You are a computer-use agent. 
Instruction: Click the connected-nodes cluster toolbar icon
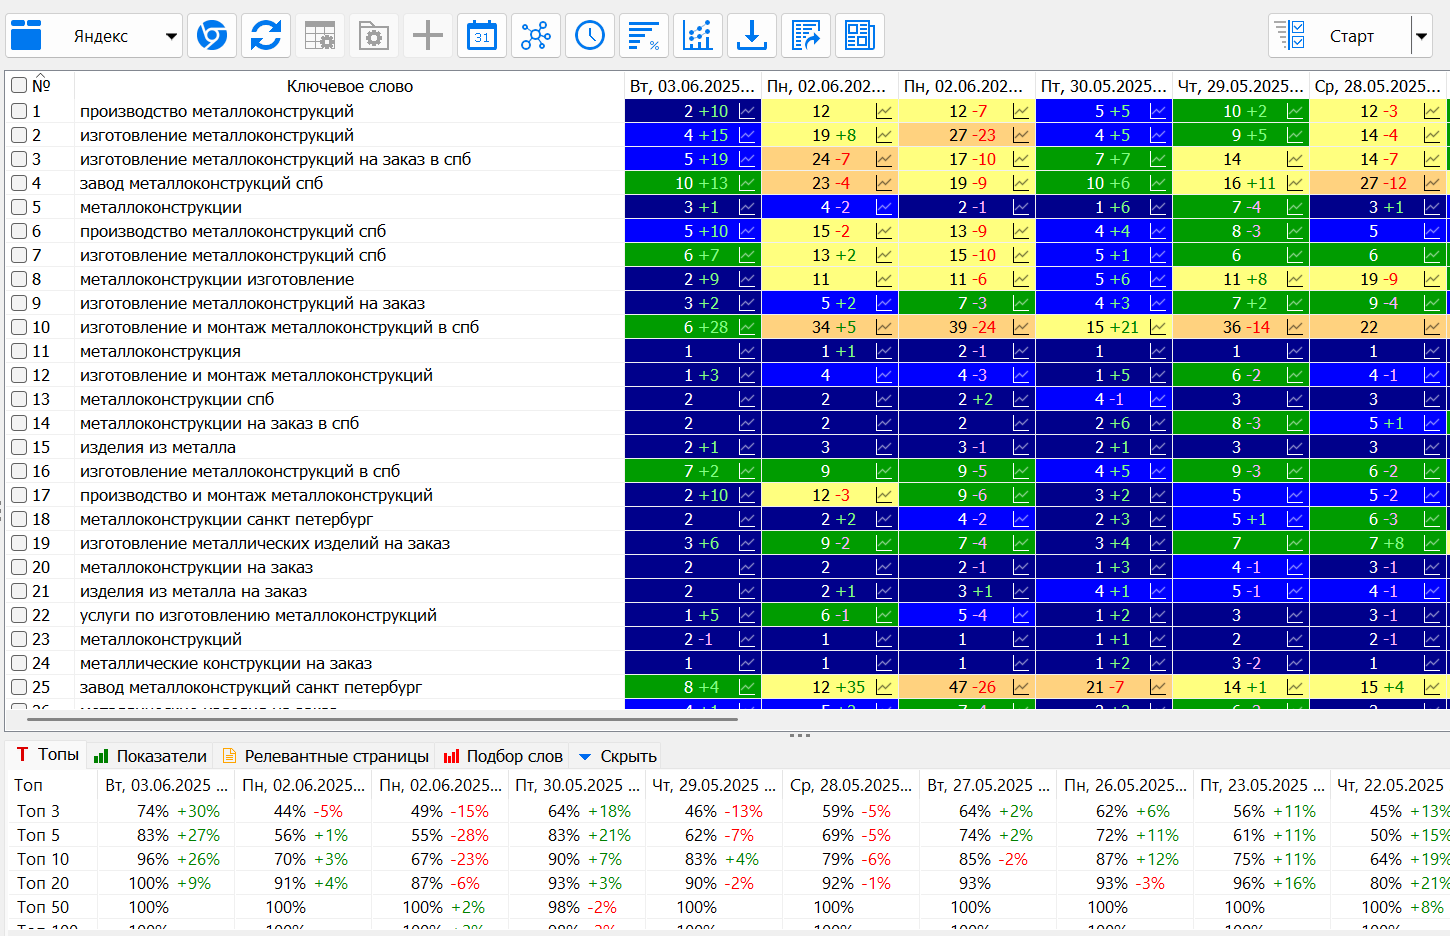click(536, 36)
